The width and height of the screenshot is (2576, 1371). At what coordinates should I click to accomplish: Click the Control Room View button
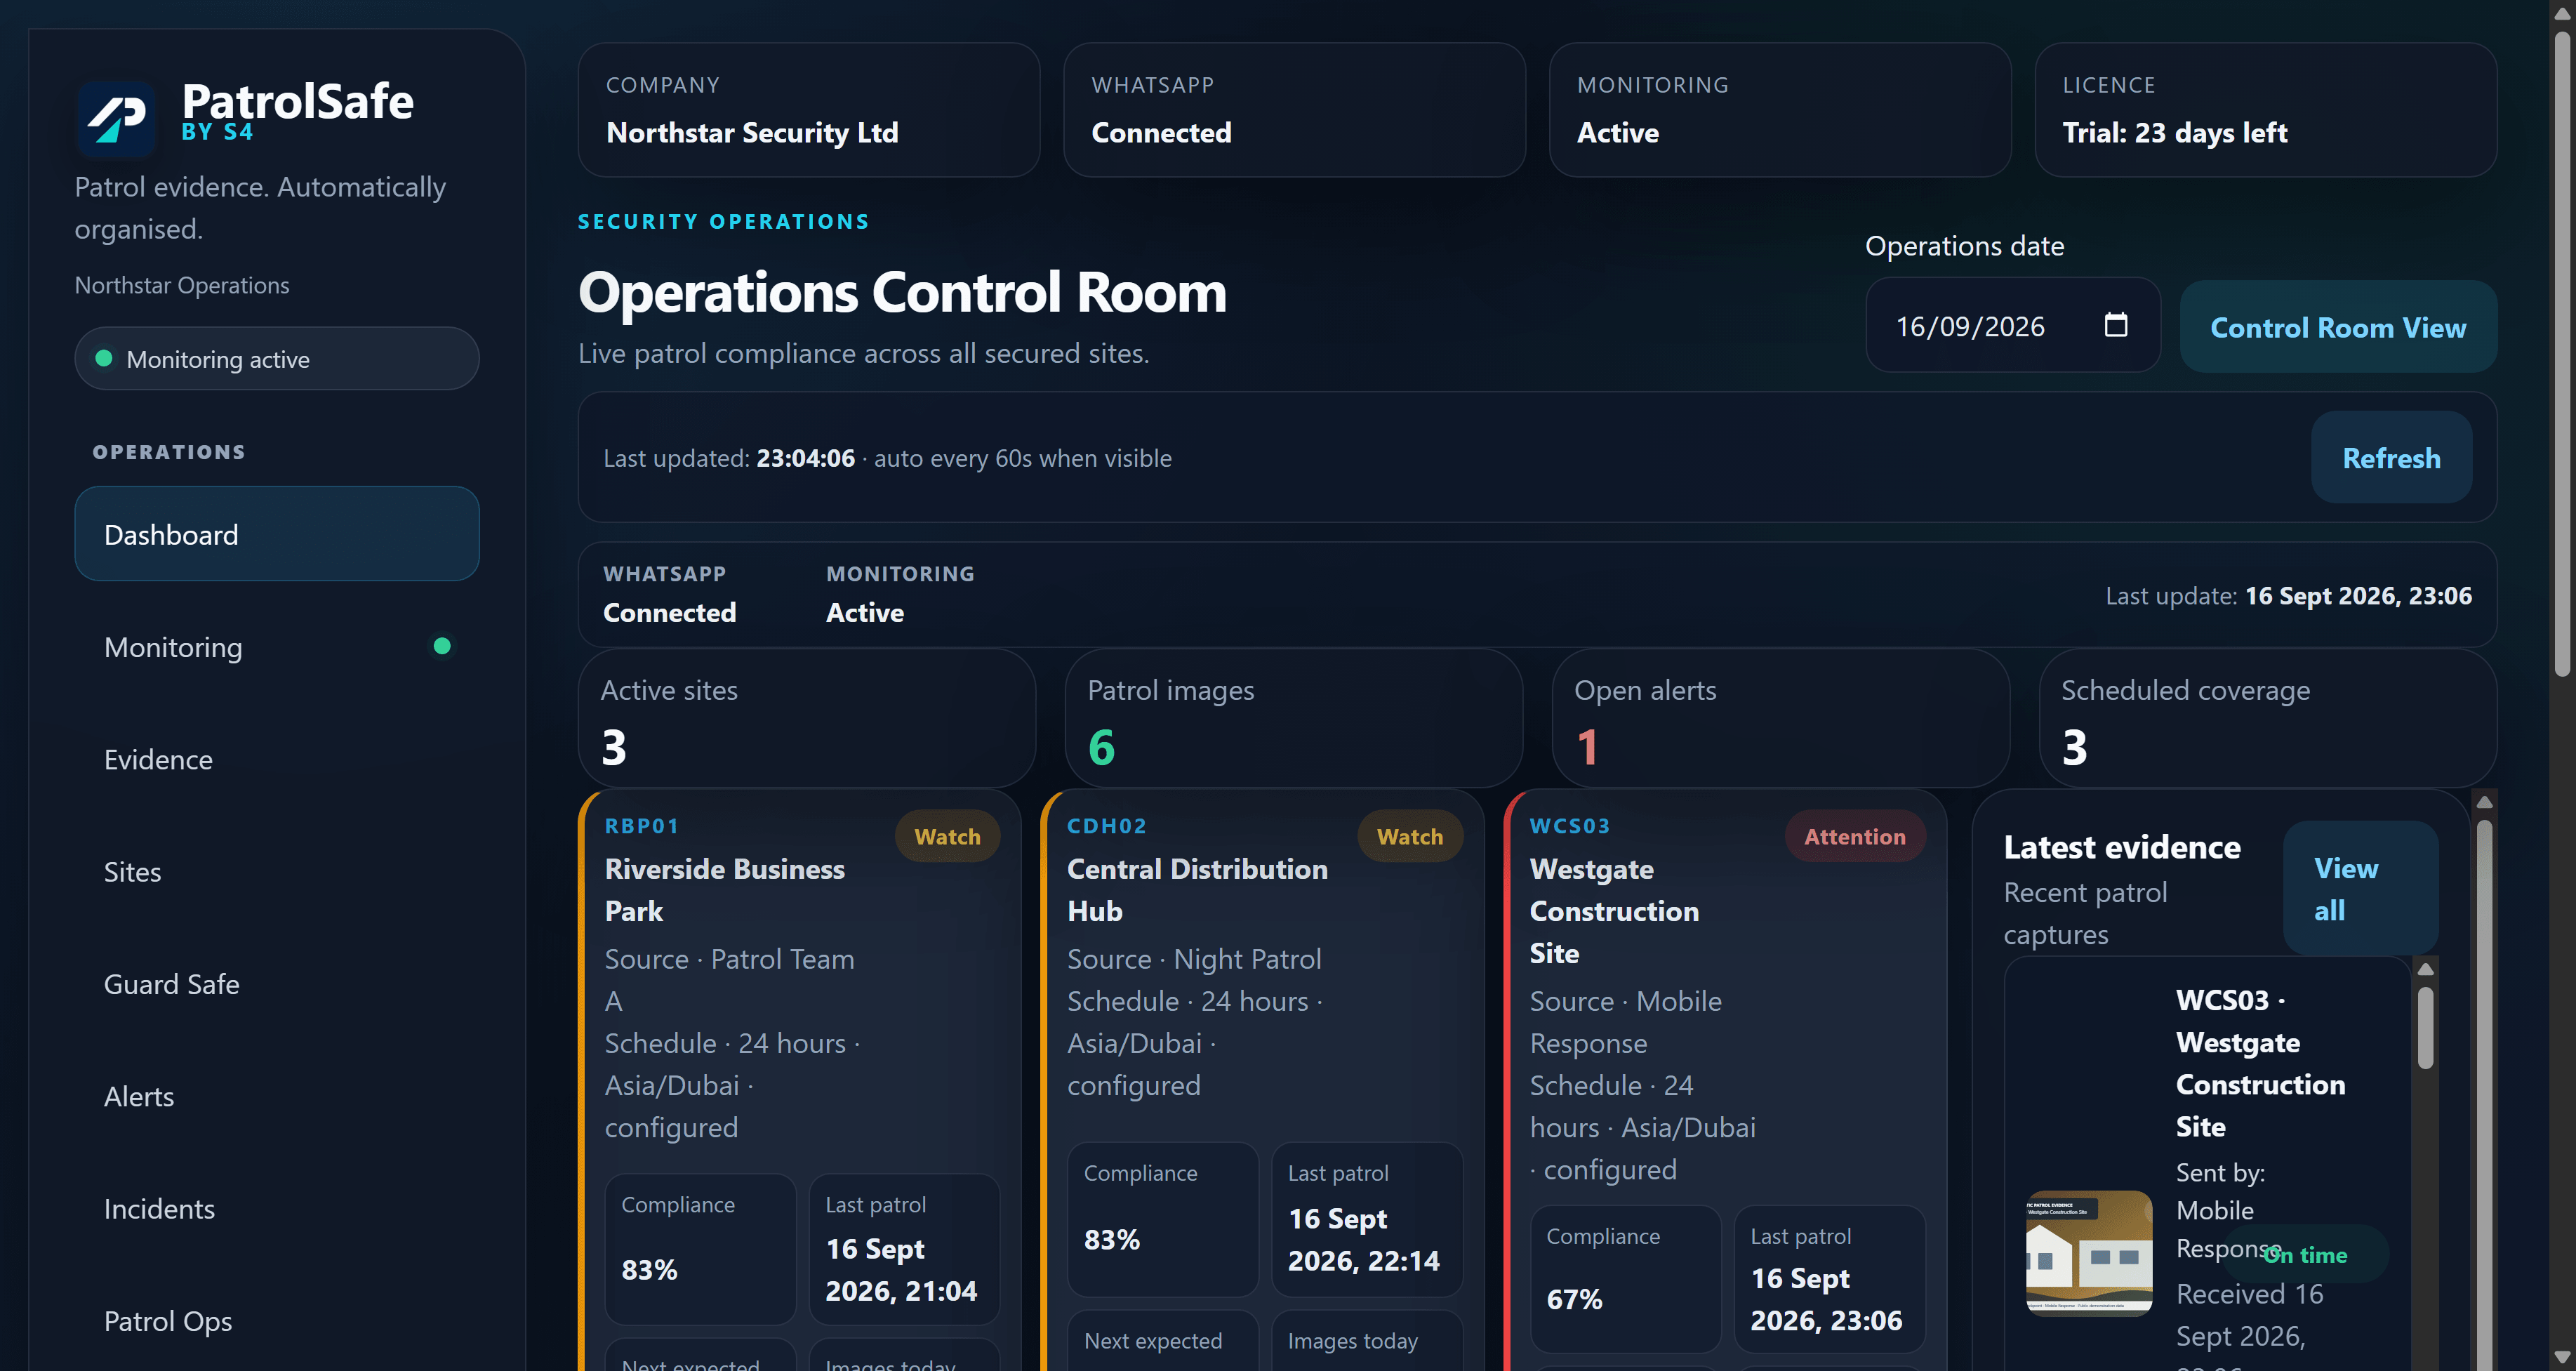coord(2338,327)
